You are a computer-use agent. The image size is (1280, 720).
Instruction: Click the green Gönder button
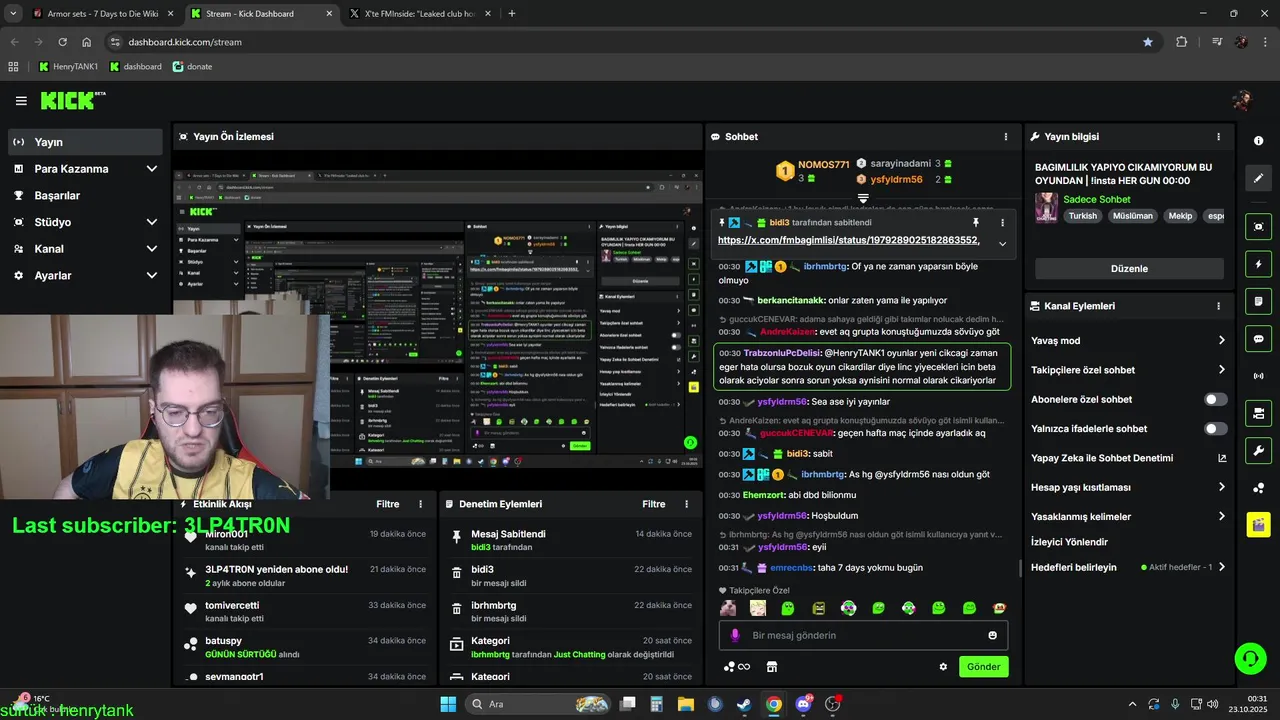[983, 667]
